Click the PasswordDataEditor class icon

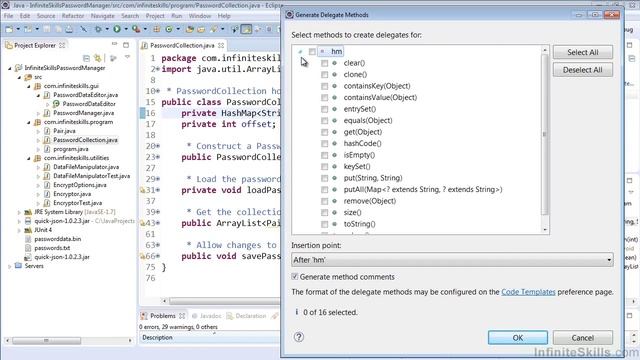tap(56, 104)
